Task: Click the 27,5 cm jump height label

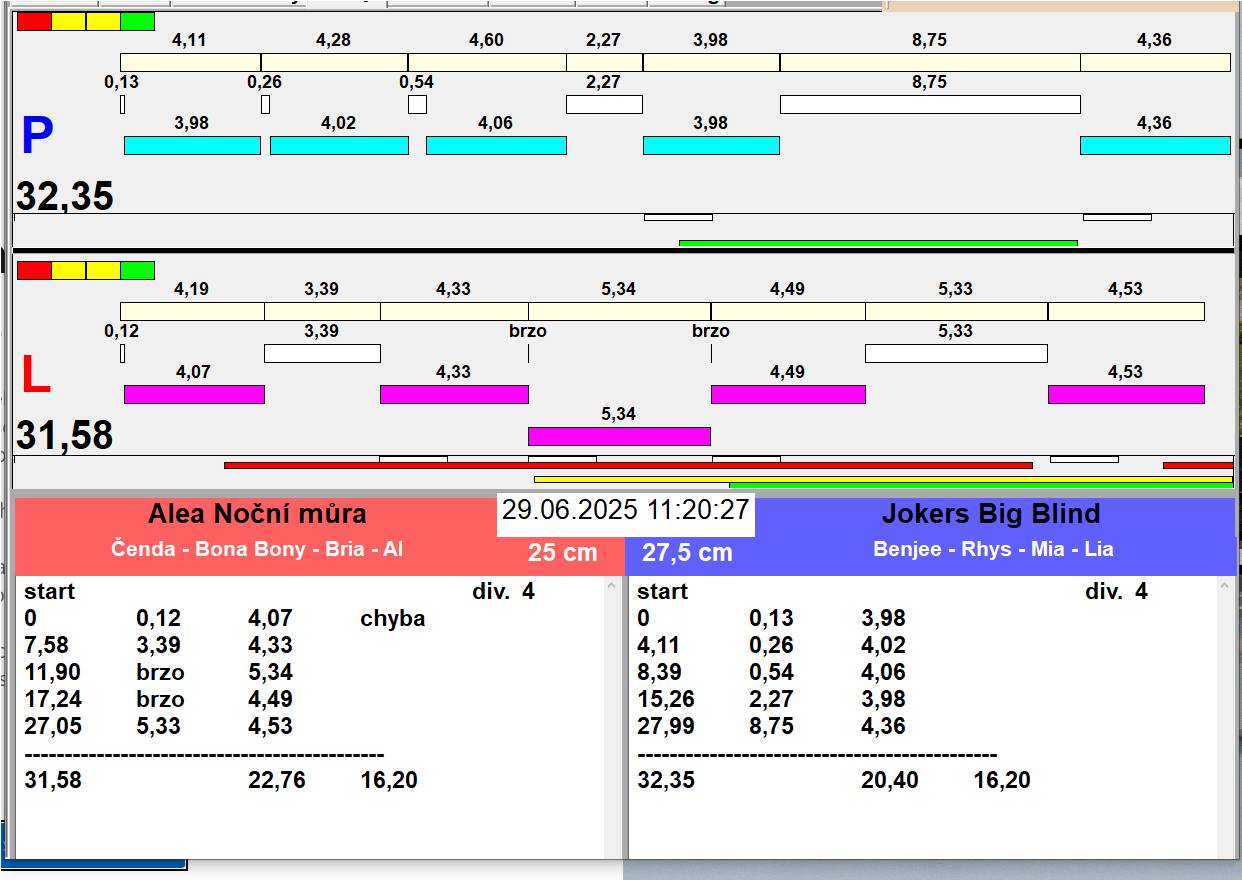Action: [687, 552]
